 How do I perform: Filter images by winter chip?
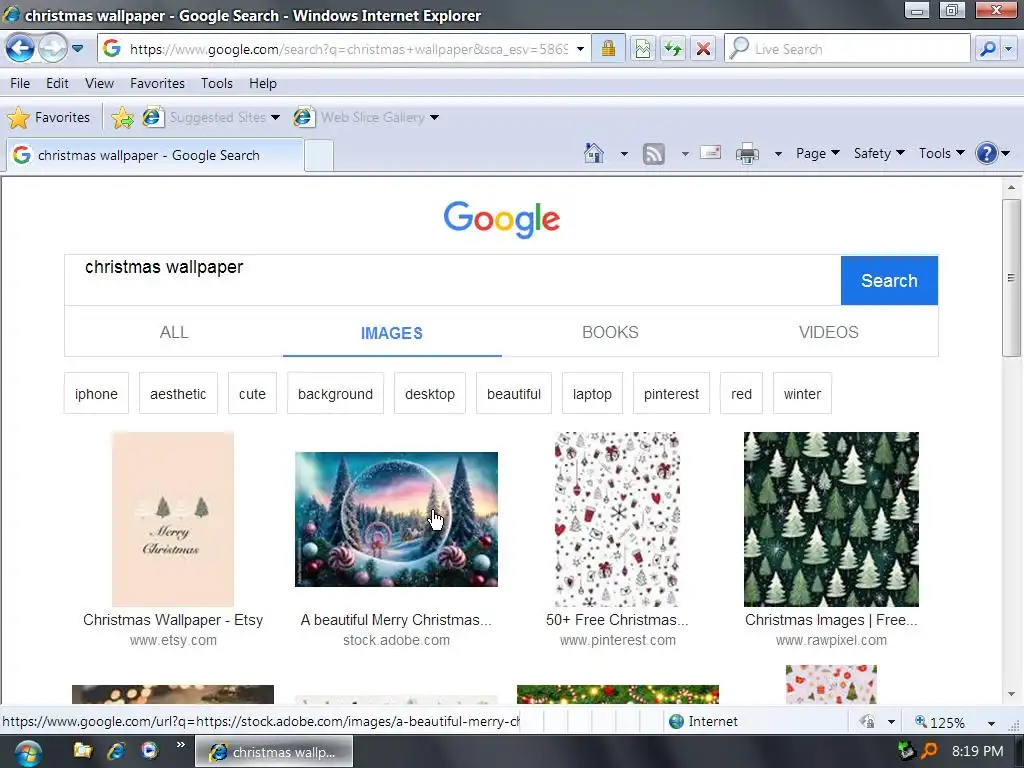tap(802, 394)
